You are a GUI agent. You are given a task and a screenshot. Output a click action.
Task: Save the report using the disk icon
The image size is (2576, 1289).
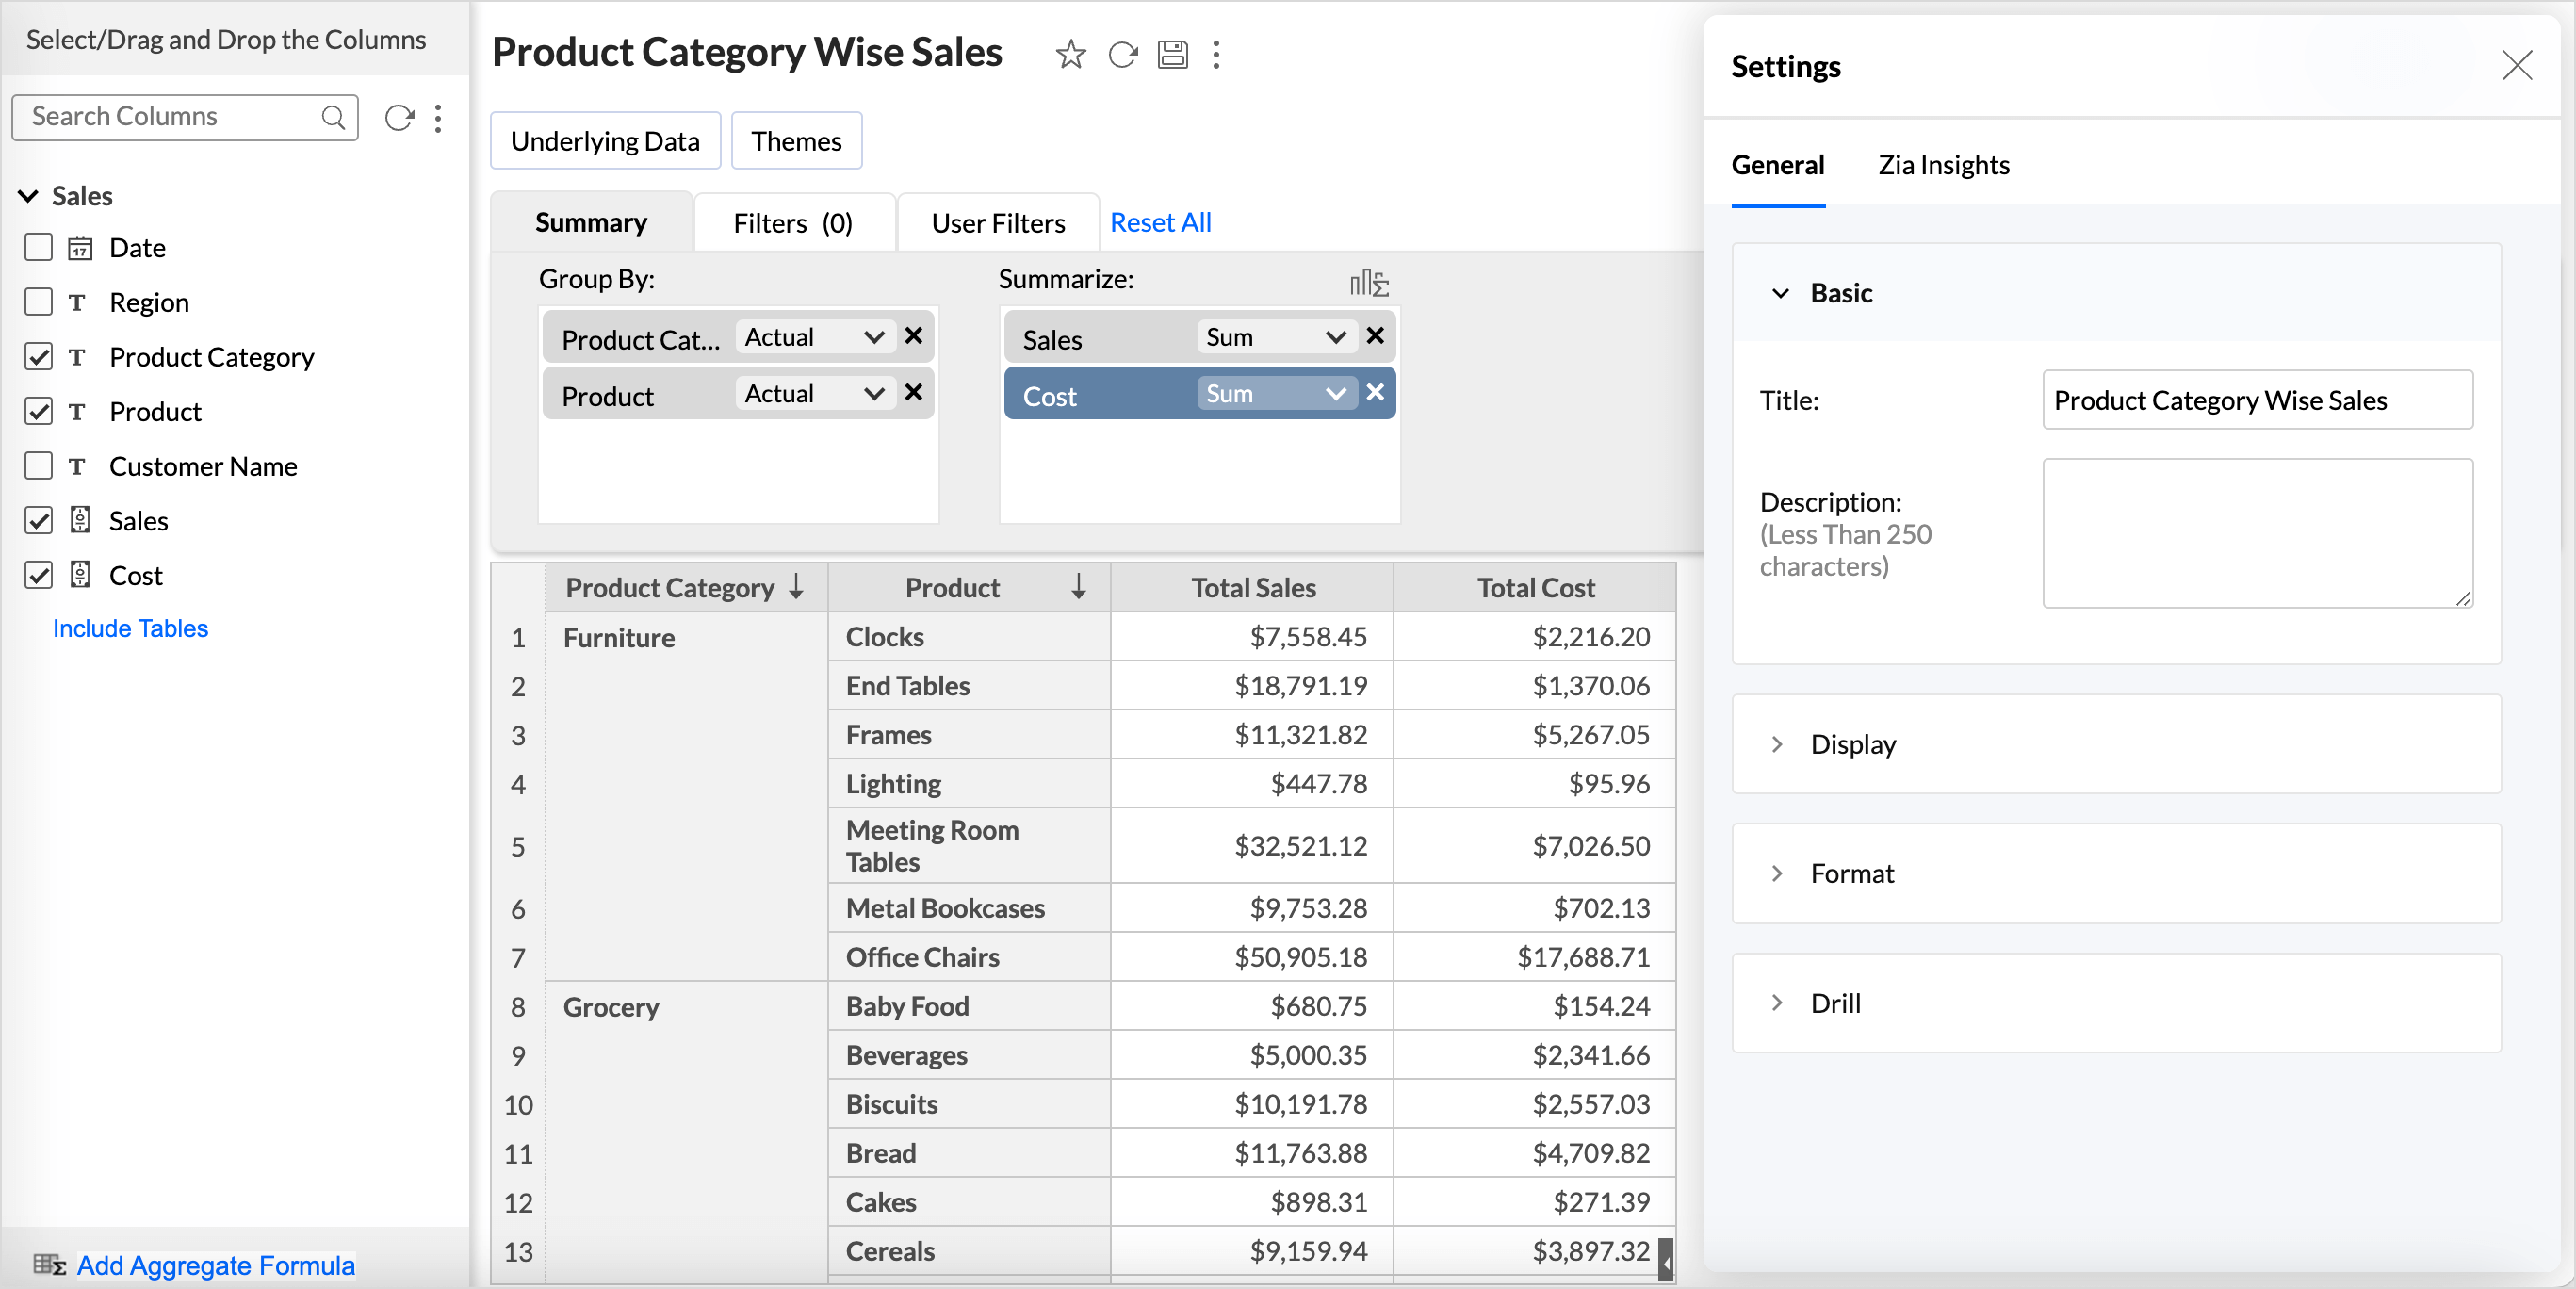[x=1172, y=54]
